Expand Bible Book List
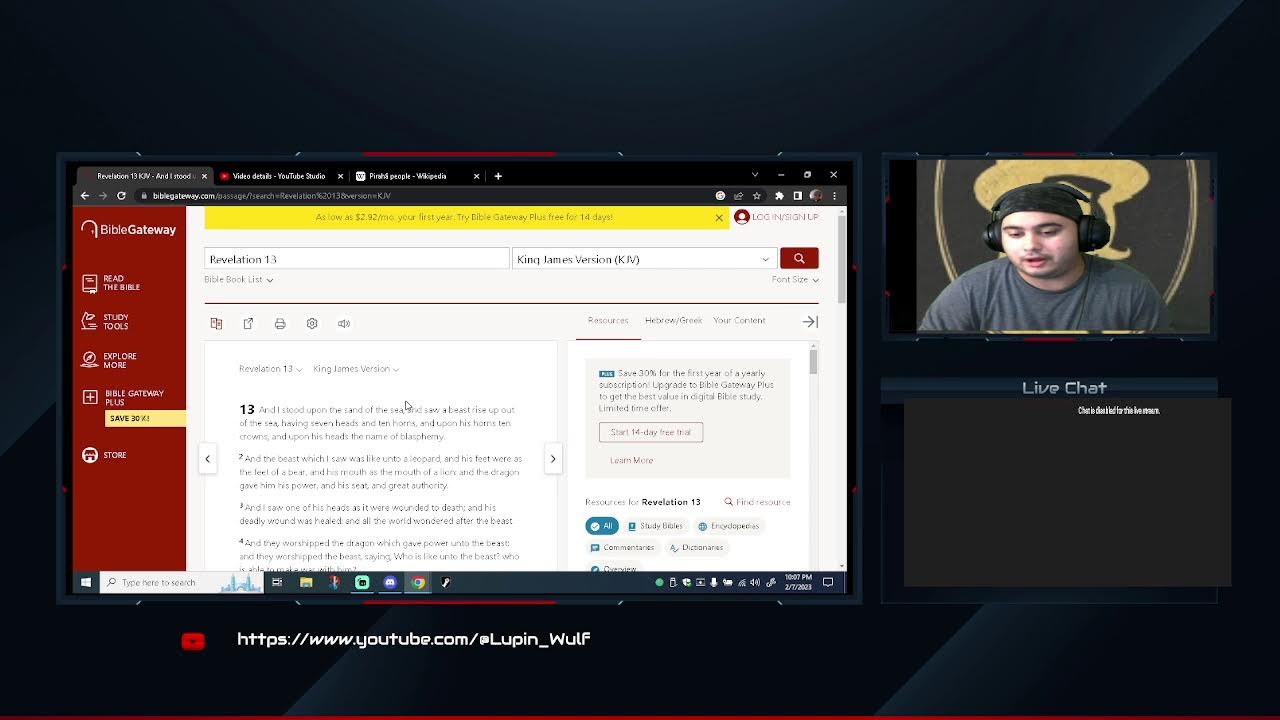1280x720 pixels. coord(239,280)
